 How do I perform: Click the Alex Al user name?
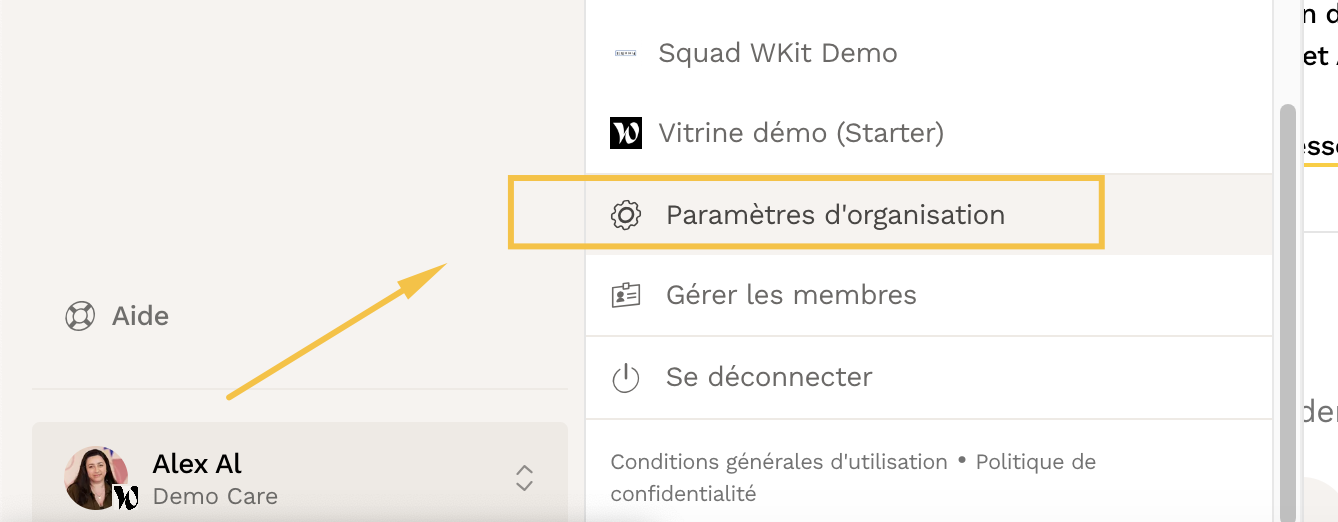pos(197,464)
